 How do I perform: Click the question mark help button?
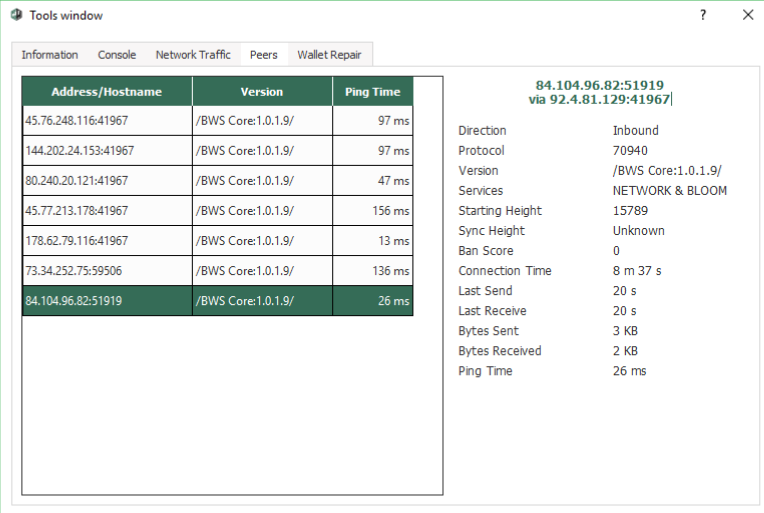(x=703, y=15)
